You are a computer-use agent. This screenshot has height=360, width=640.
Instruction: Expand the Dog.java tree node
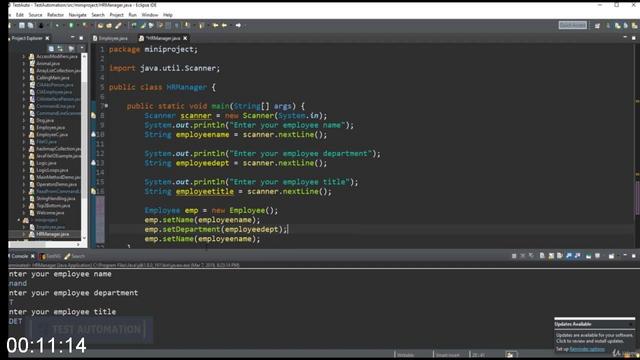click(x=24, y=120)
